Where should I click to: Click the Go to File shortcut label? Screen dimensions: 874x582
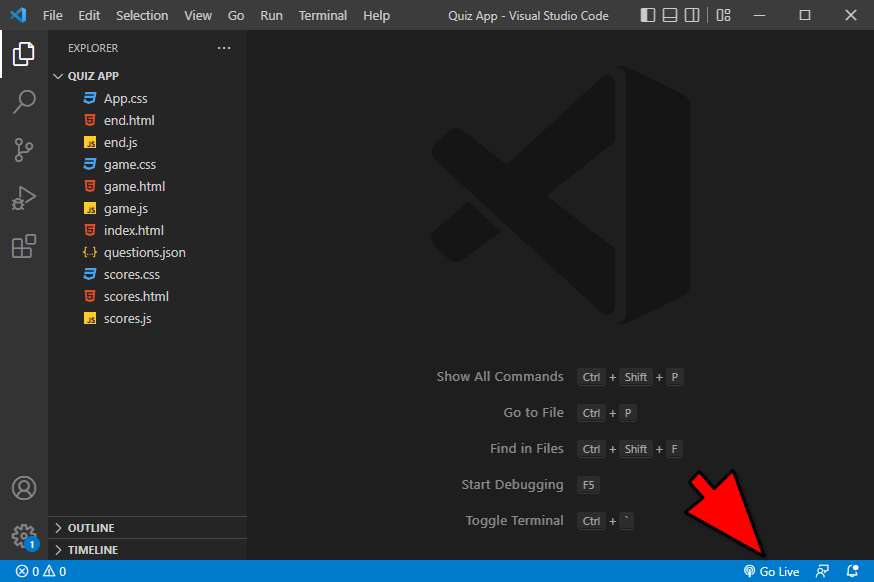(x=533, y=413)
